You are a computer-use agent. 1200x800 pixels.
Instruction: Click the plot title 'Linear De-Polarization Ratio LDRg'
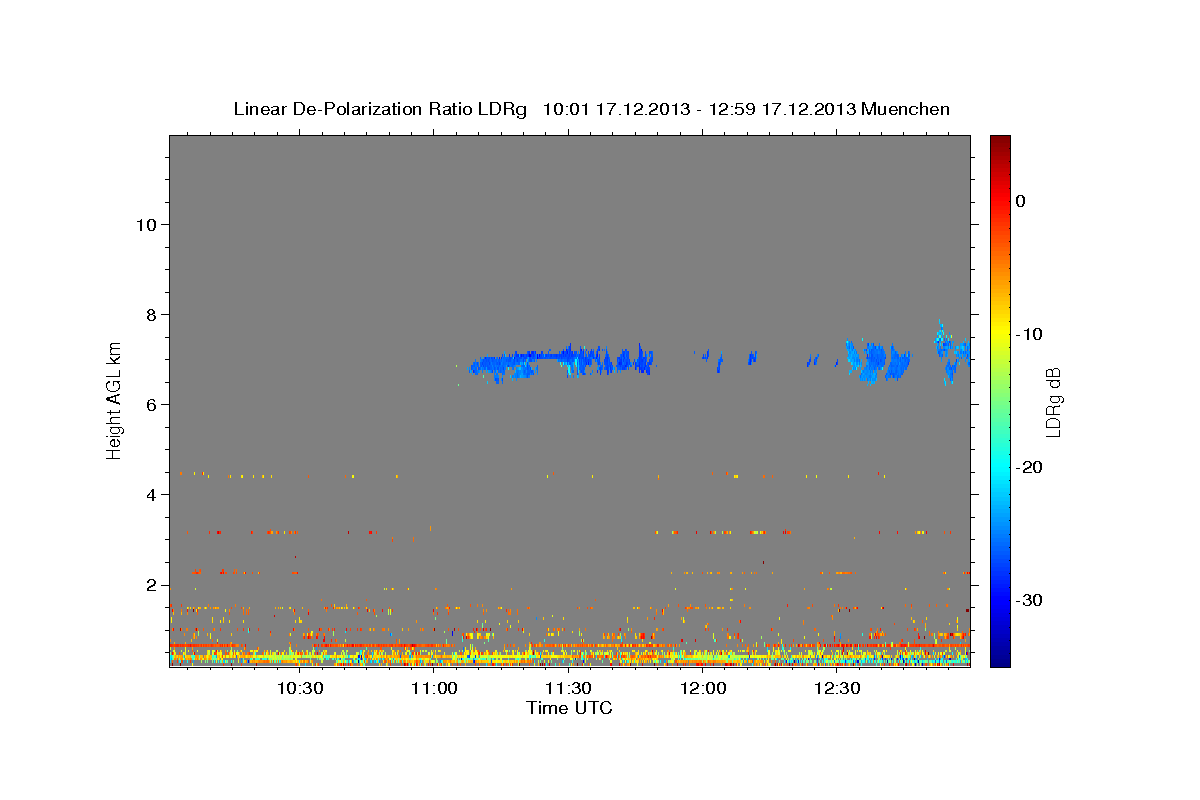point(380,109)
